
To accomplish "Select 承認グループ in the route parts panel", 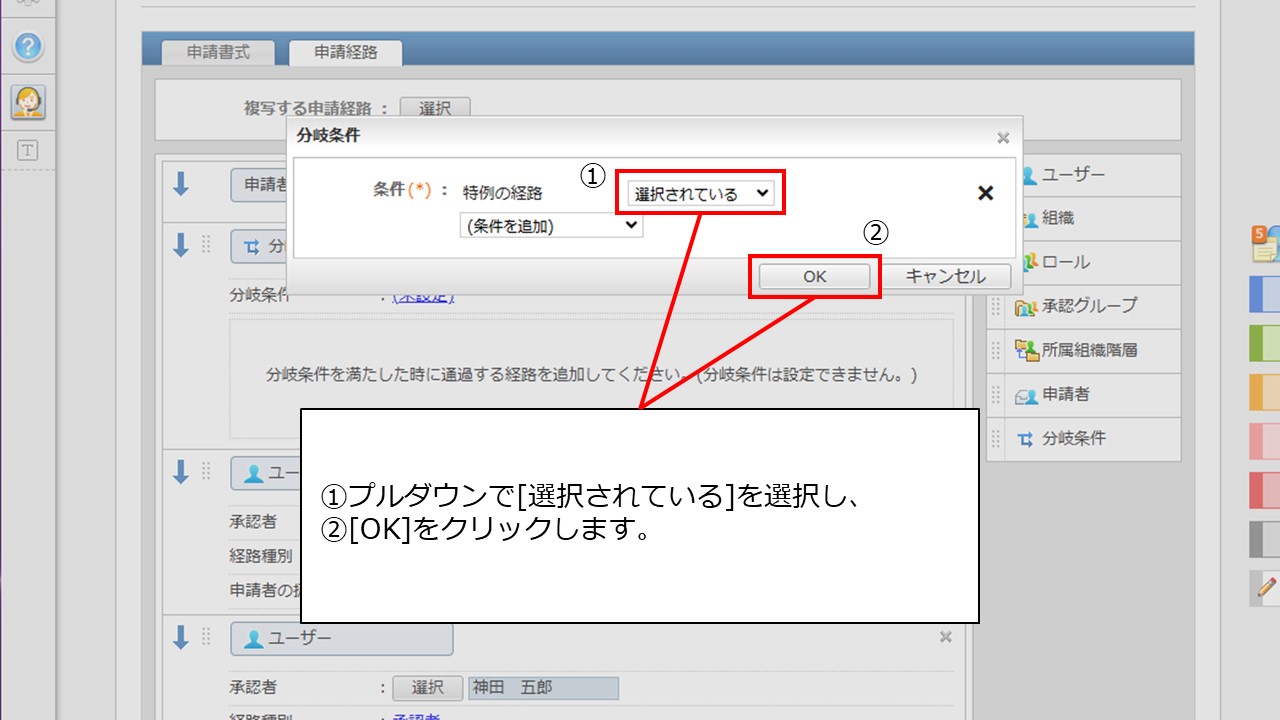I will pyautogui.click(x=1088, y=306).
